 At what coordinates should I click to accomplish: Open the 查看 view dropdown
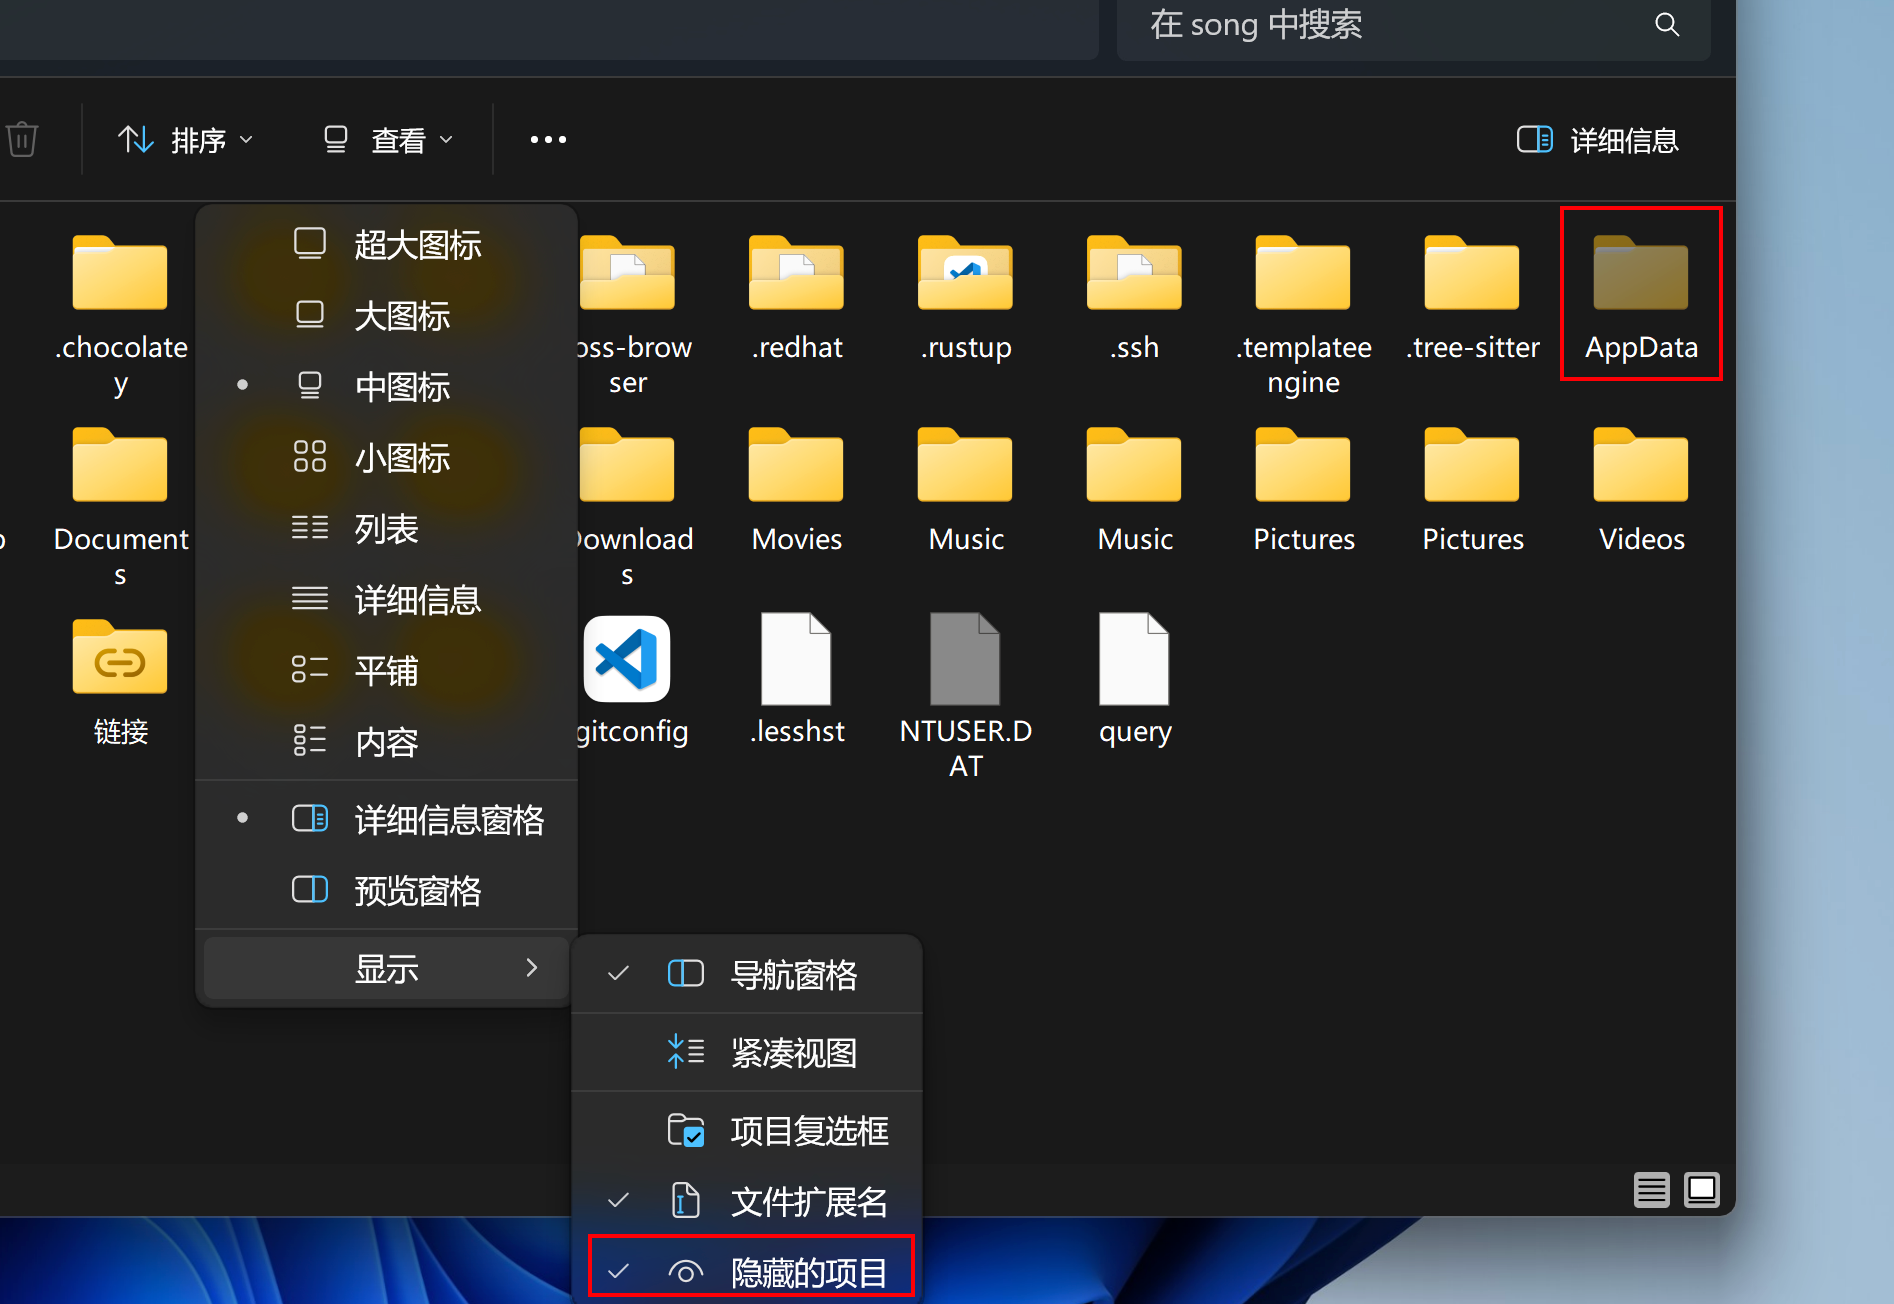point(388,139)
